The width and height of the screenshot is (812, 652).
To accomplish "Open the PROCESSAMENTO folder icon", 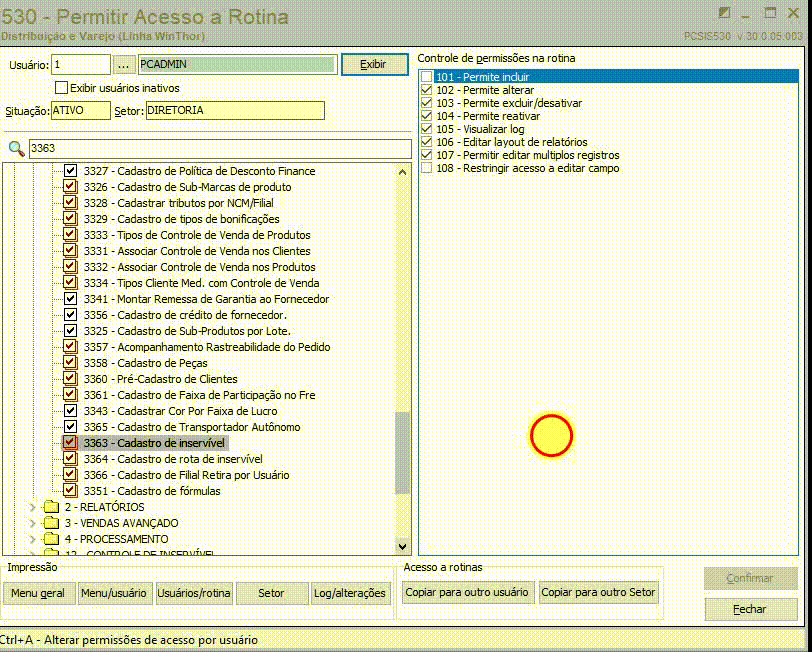I will (51, 539).
